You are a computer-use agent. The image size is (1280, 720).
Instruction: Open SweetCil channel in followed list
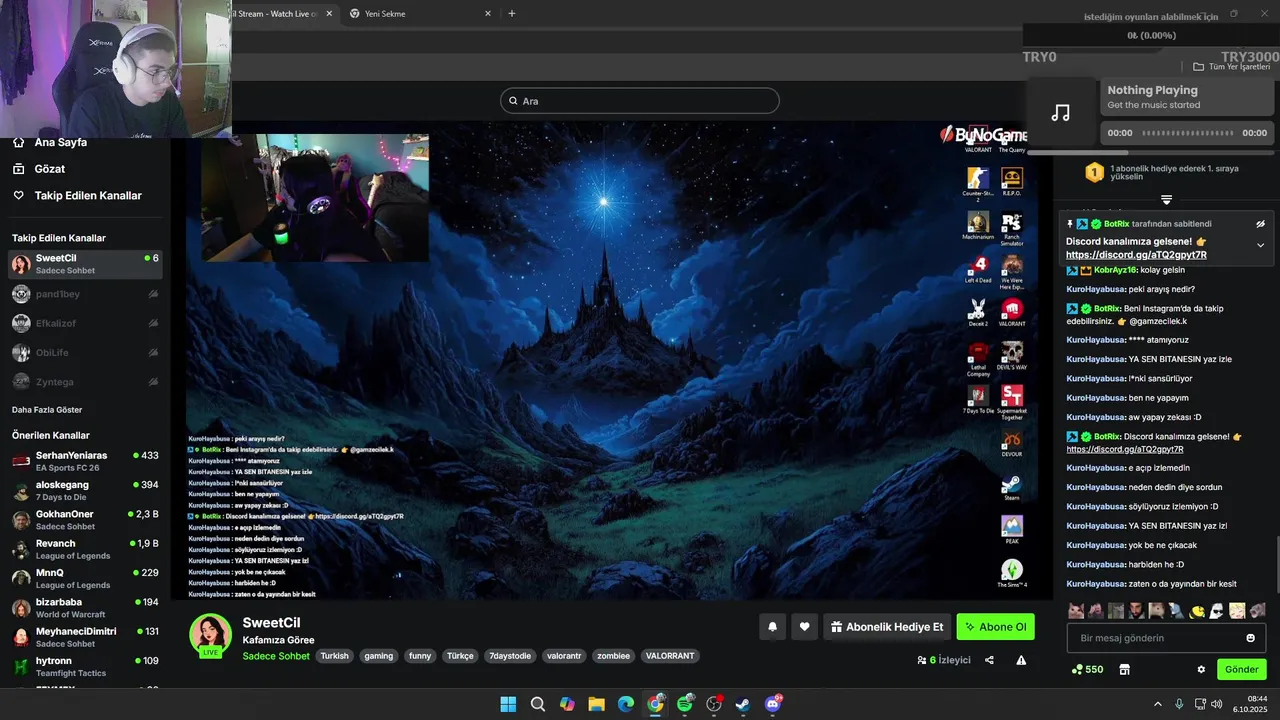coord(85,264)
